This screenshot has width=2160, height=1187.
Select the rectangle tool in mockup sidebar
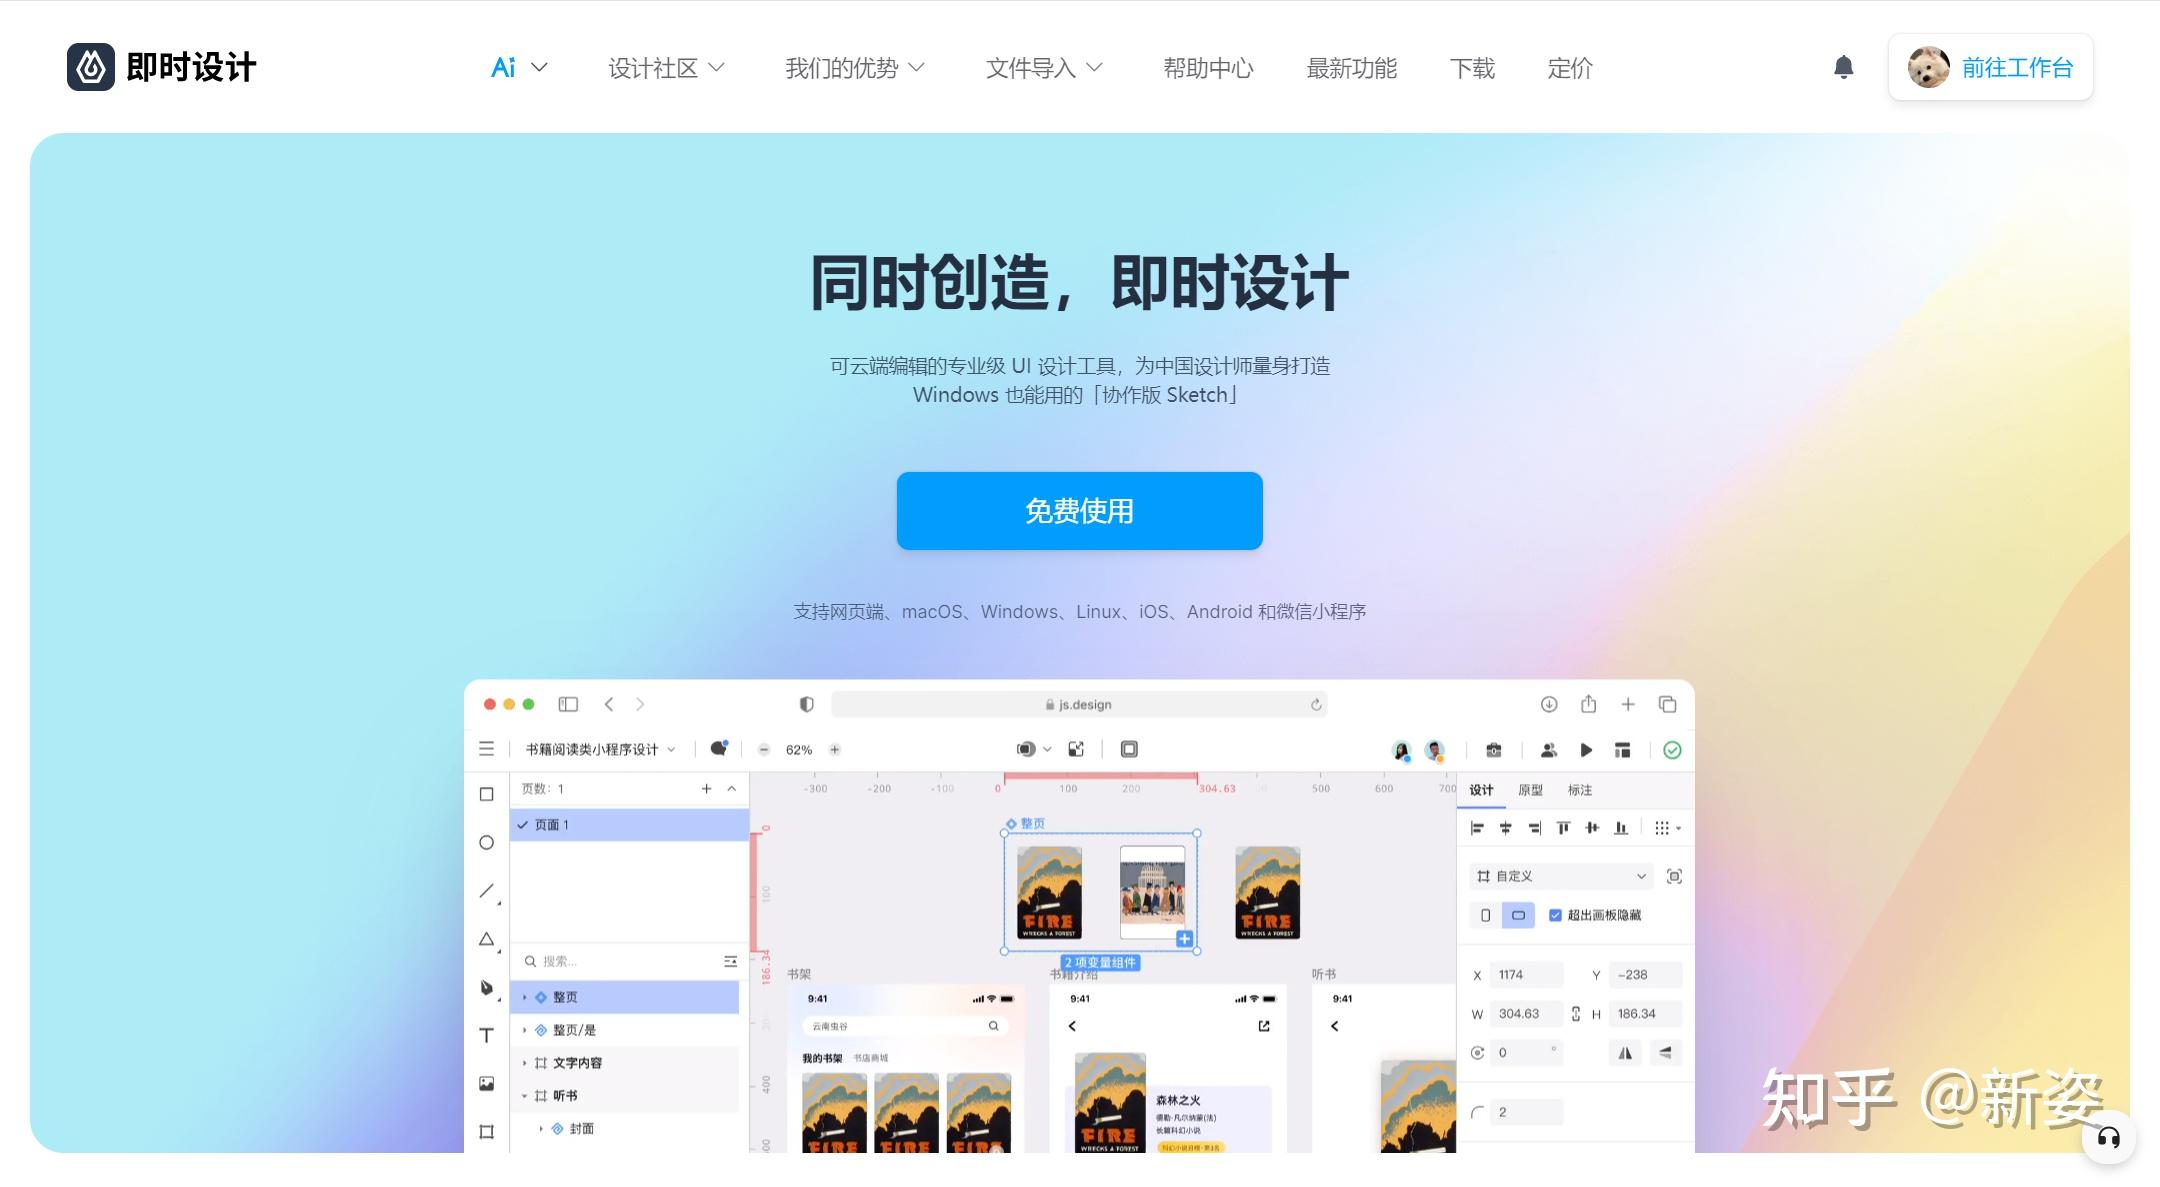pos(487,794)
